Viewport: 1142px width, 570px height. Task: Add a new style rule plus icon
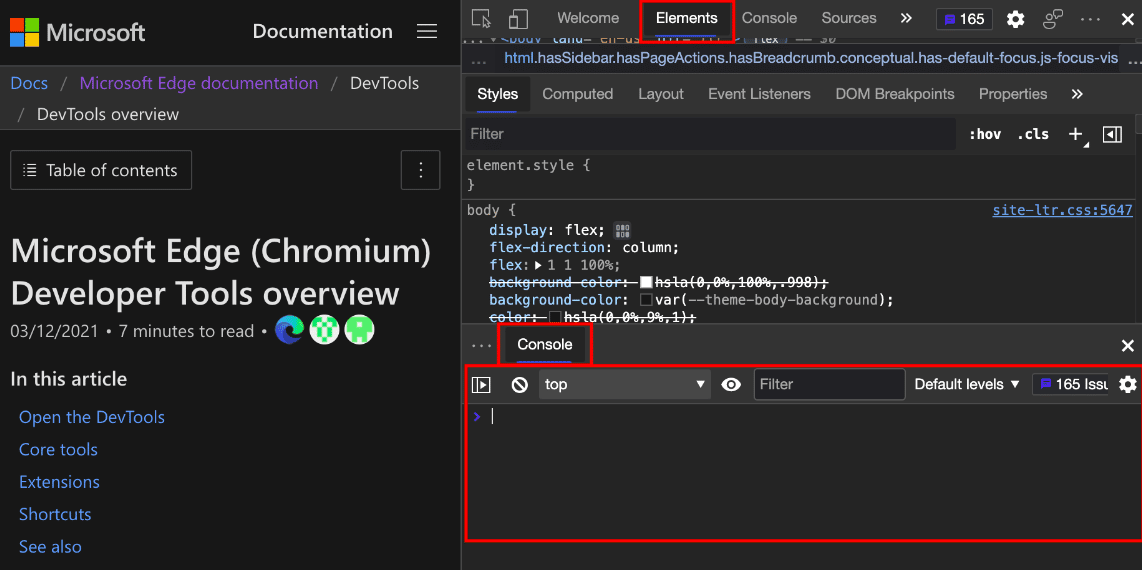[1076, 134]
